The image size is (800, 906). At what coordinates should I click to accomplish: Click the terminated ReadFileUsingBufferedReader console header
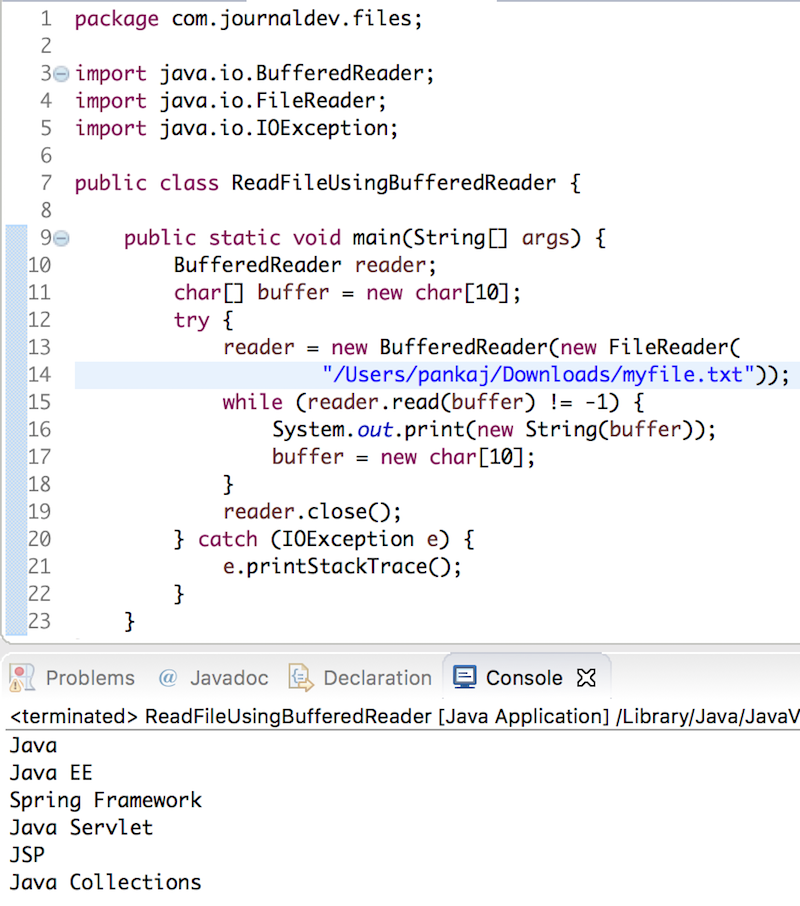(404, 716)
